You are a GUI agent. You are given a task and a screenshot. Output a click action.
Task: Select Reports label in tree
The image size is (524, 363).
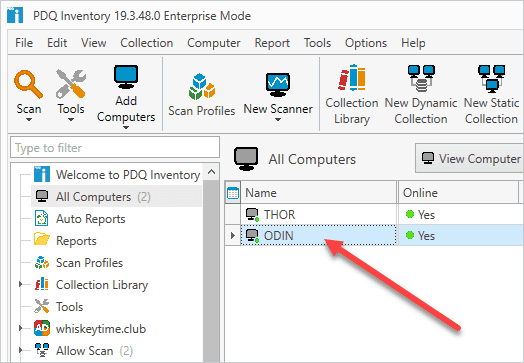pos(76,241)
